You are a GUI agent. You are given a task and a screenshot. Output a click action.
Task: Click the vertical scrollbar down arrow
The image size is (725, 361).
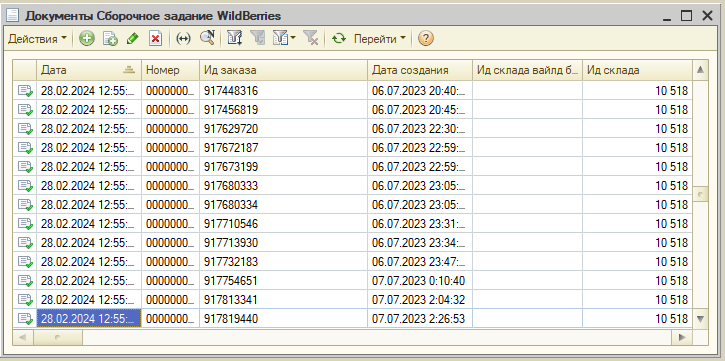[x=700, y=319]
